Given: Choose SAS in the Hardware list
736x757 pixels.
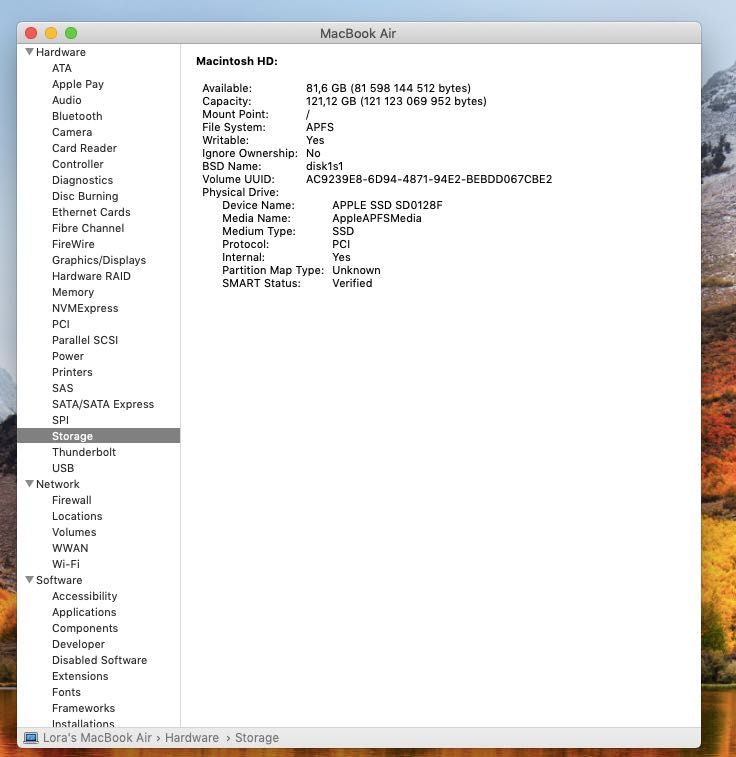Looking at the screenshot, I should pos(63,388).
